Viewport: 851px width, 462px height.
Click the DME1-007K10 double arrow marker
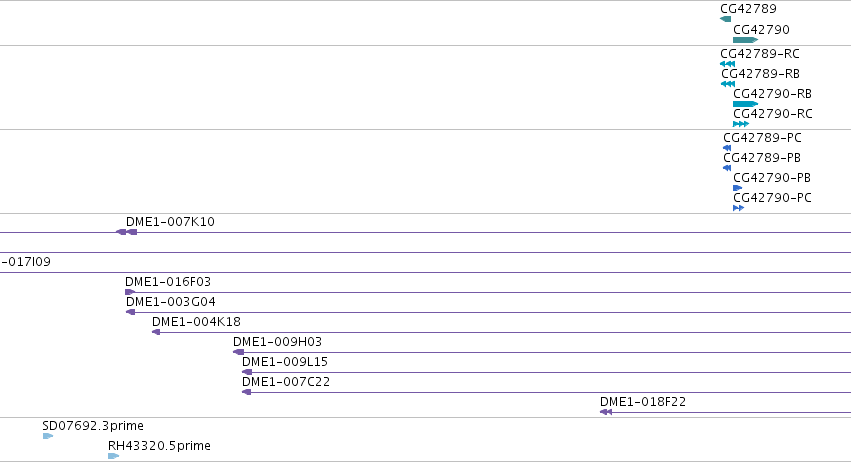point(126,232)
